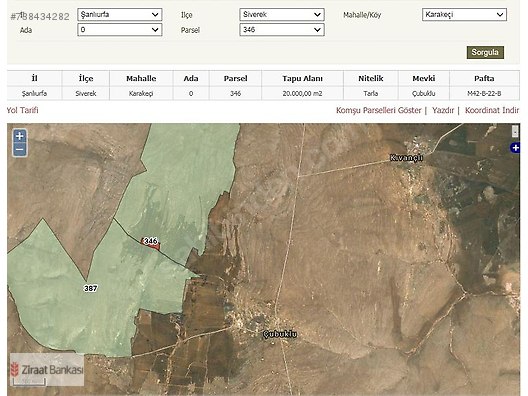
Task: Show neighbors via Komşu Parselleri Göster
Action: [x=378, y=110]
